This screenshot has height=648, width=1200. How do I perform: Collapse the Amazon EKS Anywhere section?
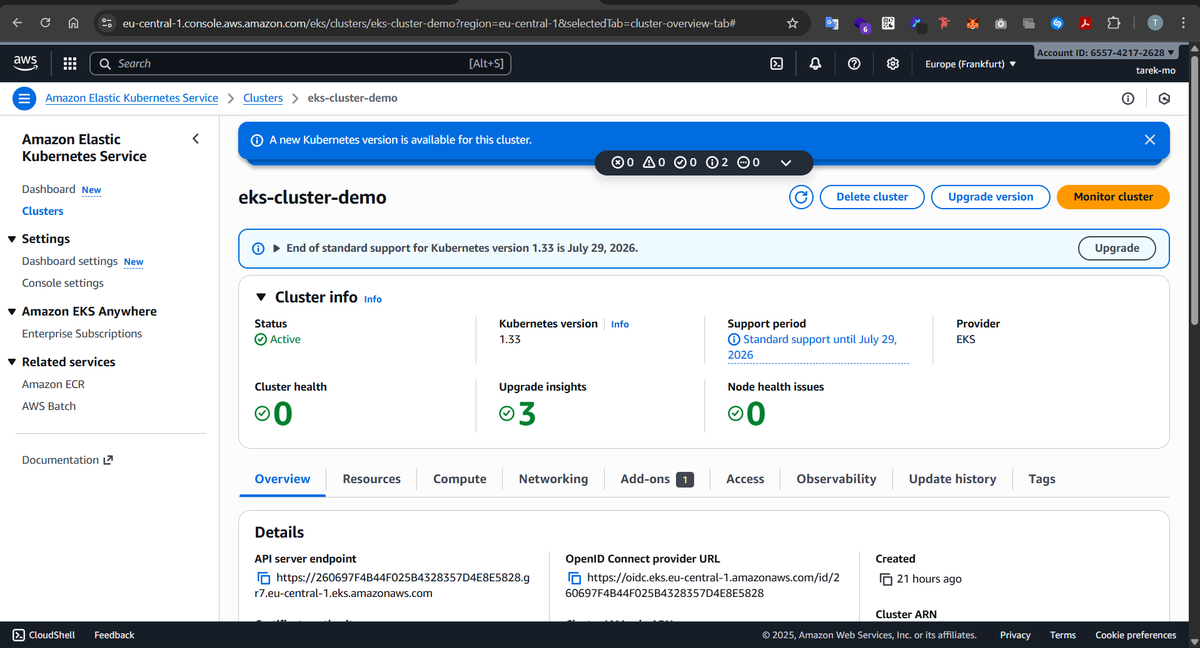(12, 311)
